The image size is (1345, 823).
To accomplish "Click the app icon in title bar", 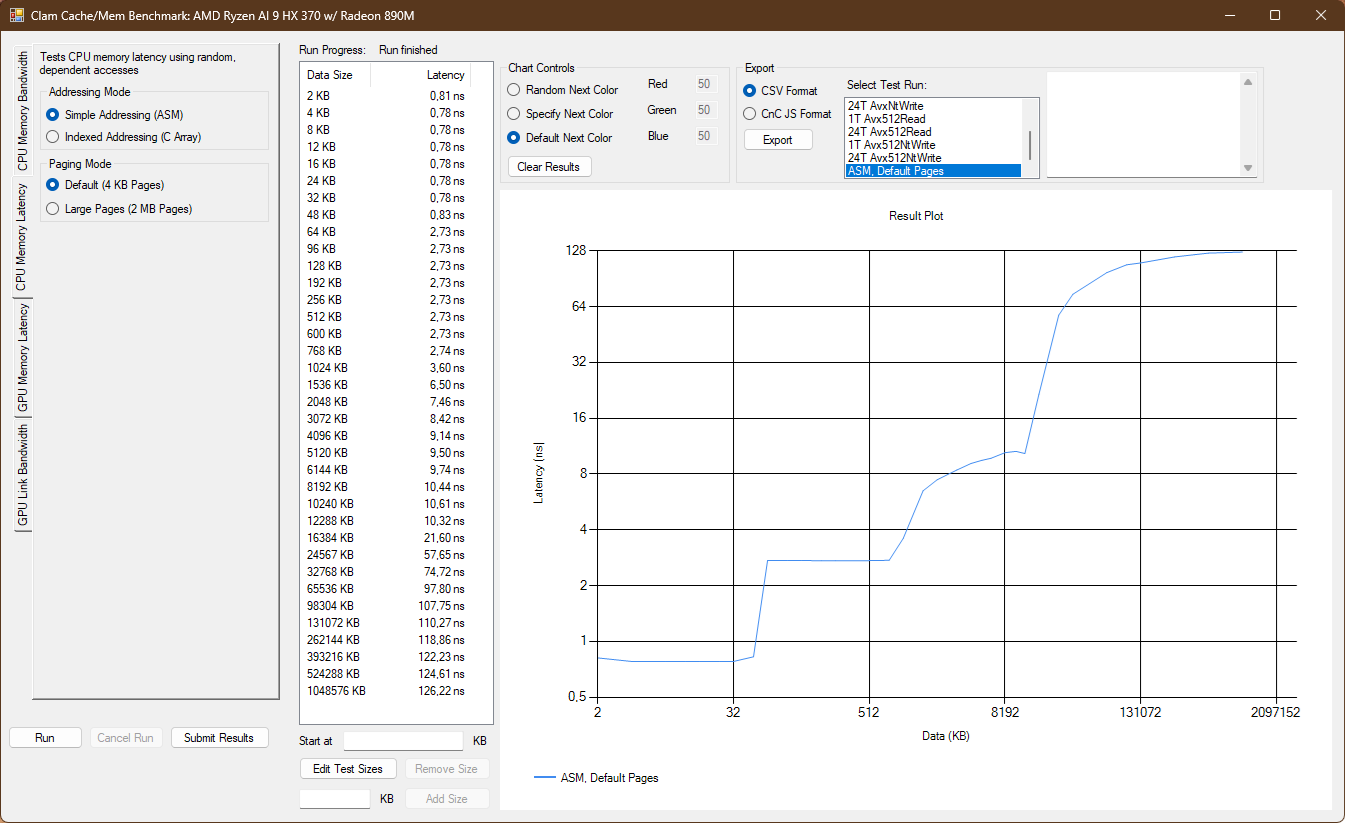I will (x=16, y=15).
